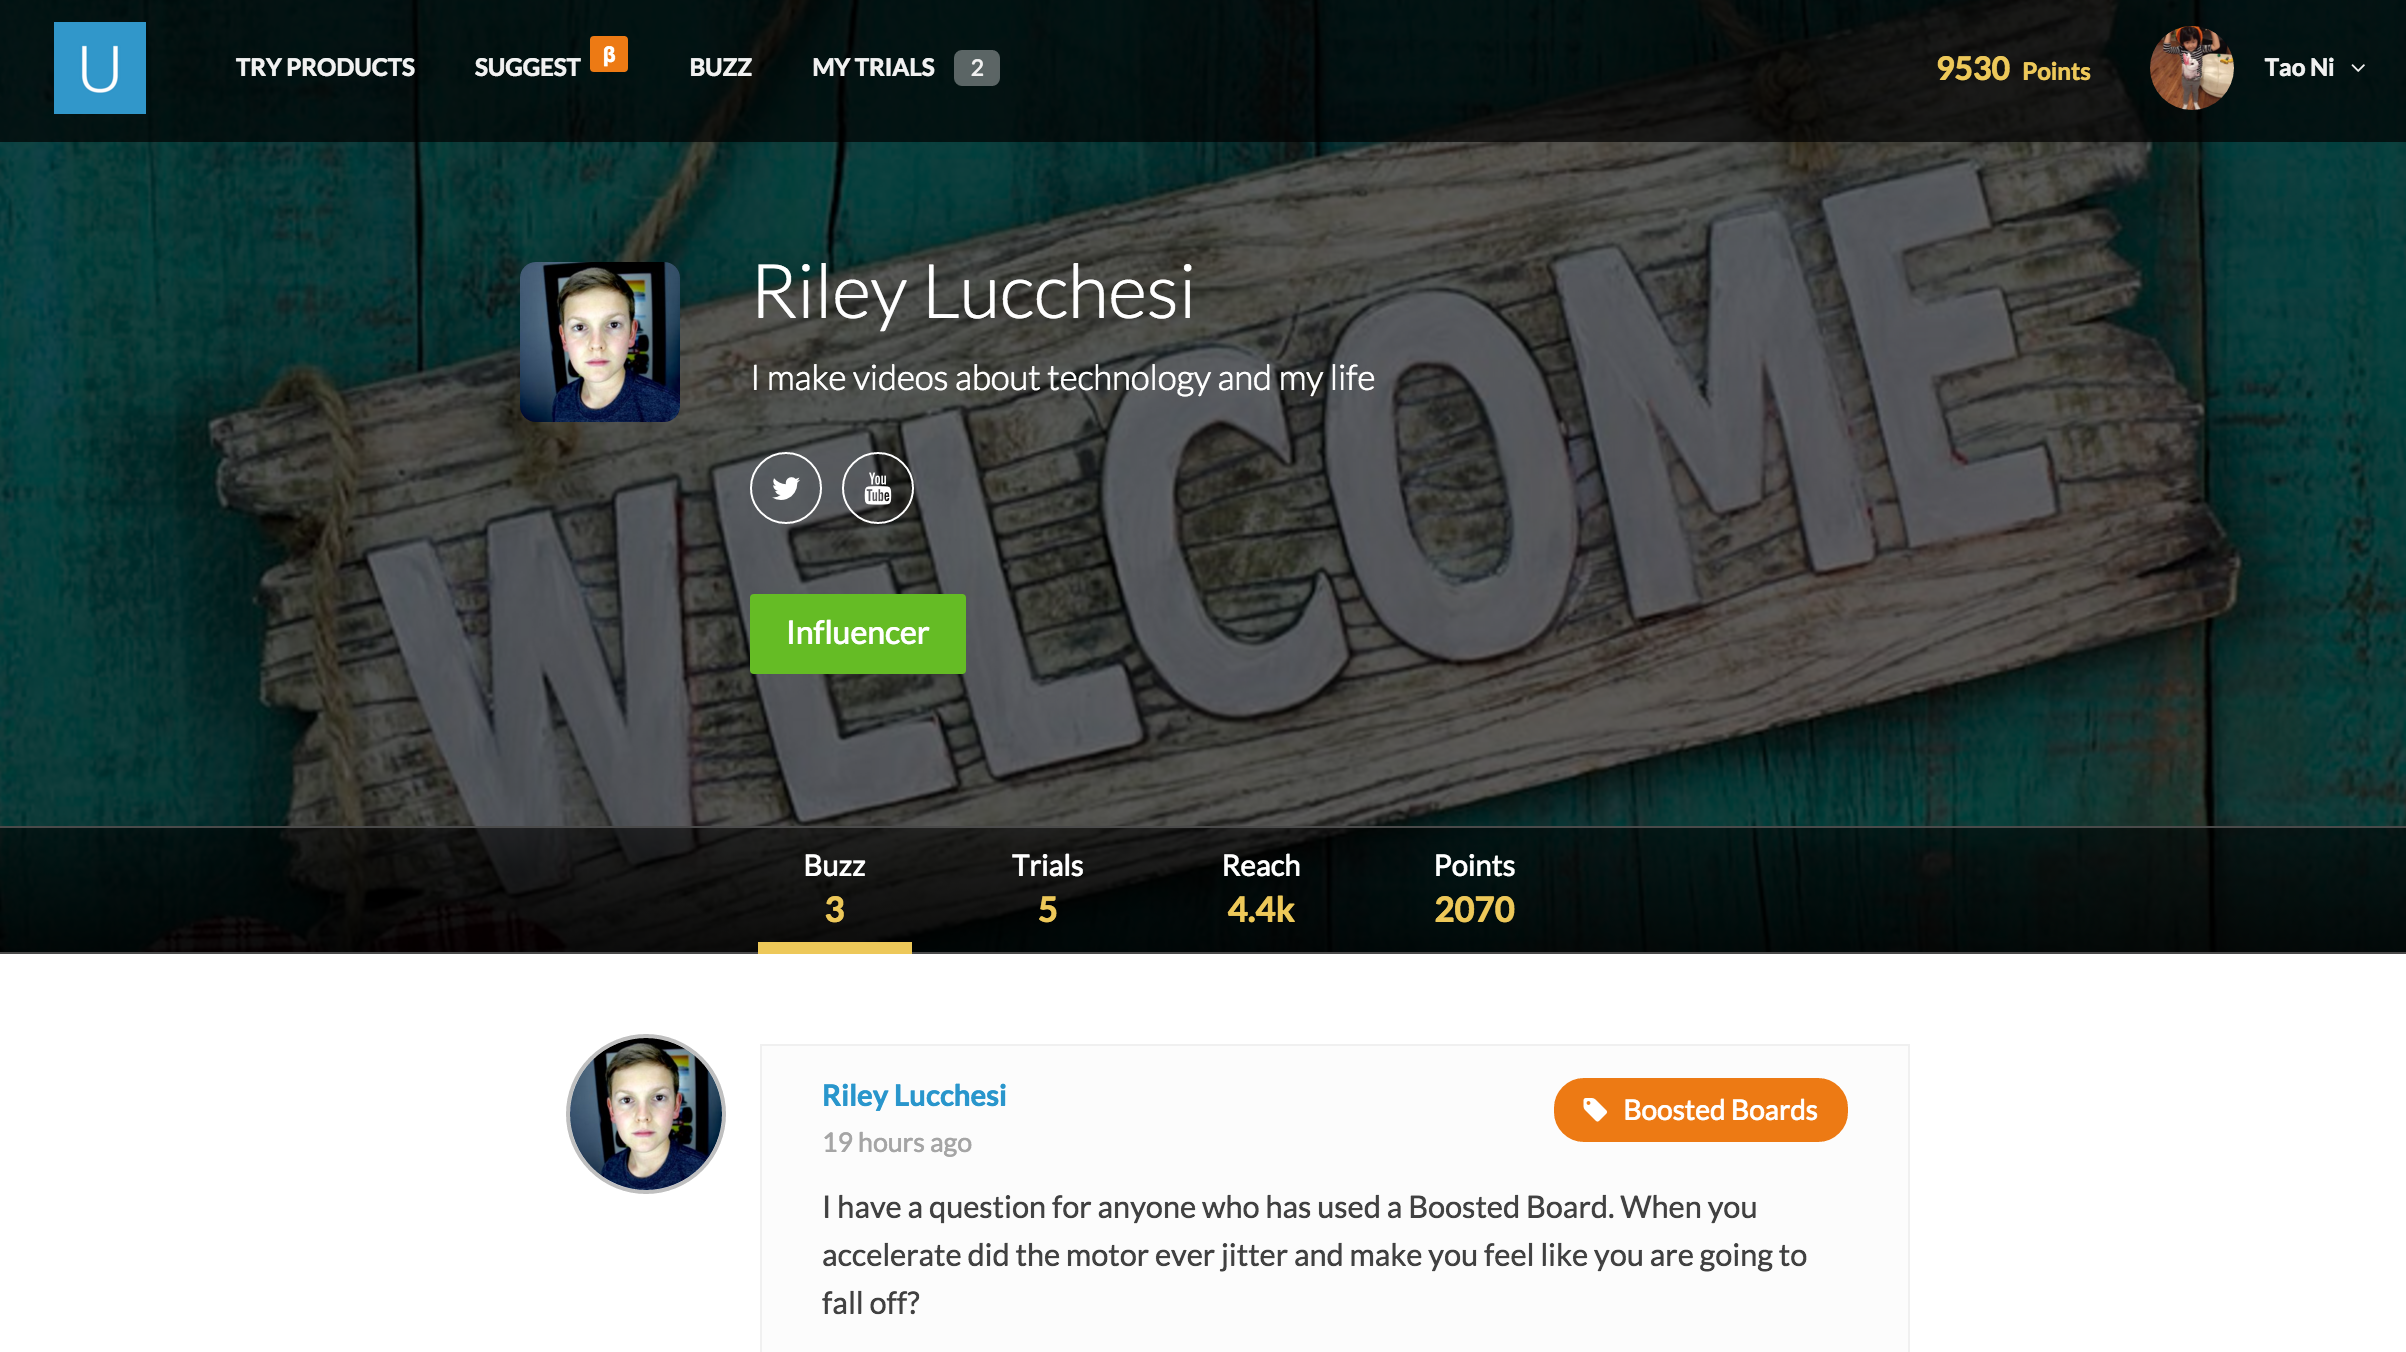Open Riley's YouTube channel icon

(x=878, y=488)
